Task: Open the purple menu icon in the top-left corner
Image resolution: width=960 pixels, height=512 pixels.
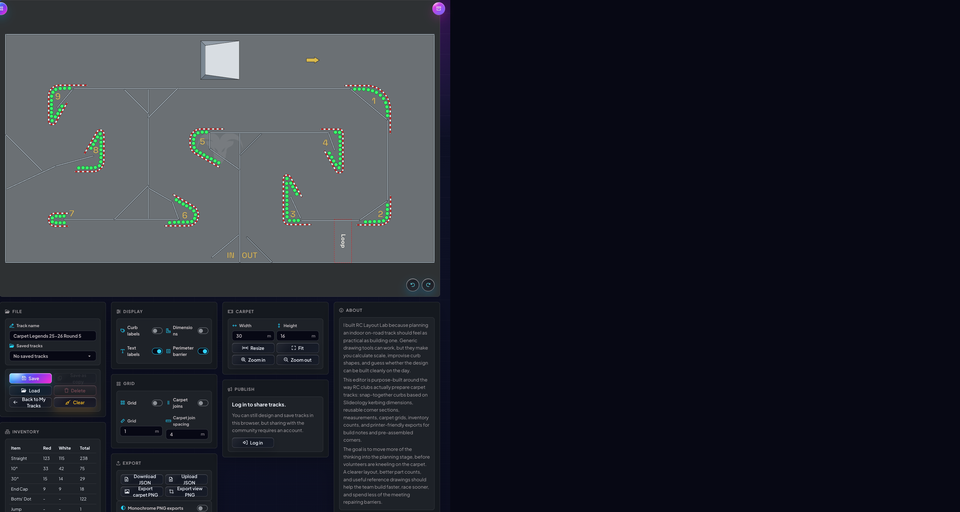Action: 2,9
